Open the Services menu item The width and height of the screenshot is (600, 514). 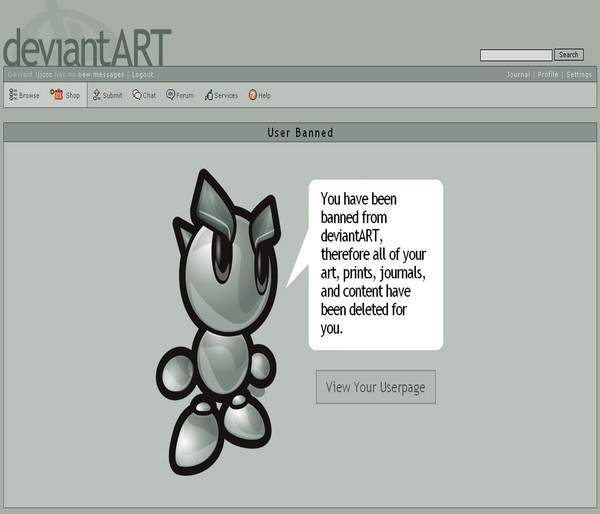tap(226, 95)
